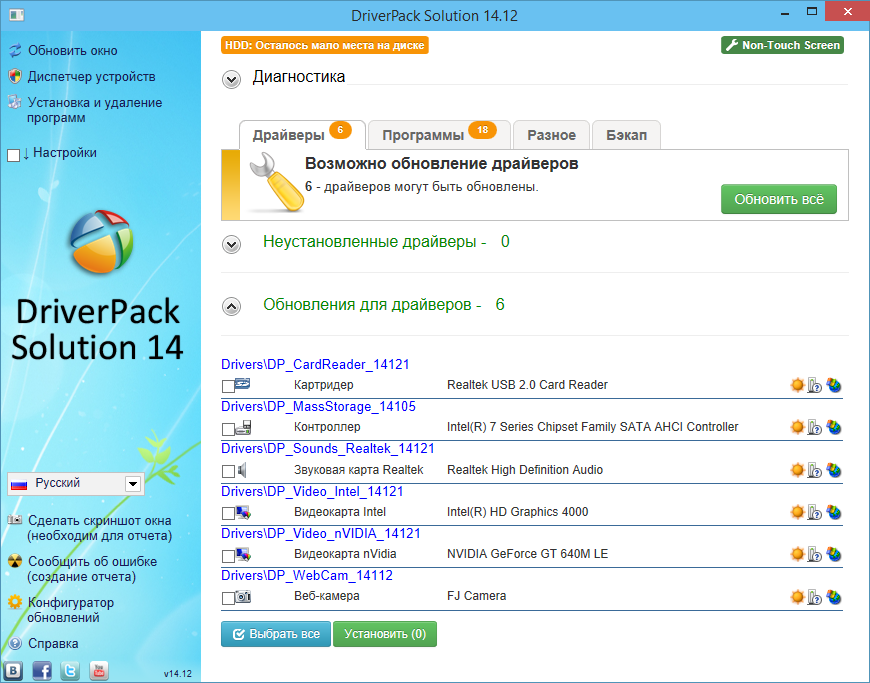
Task: Open driver info icon for SATA AHCI Controller
Action: 814,427
